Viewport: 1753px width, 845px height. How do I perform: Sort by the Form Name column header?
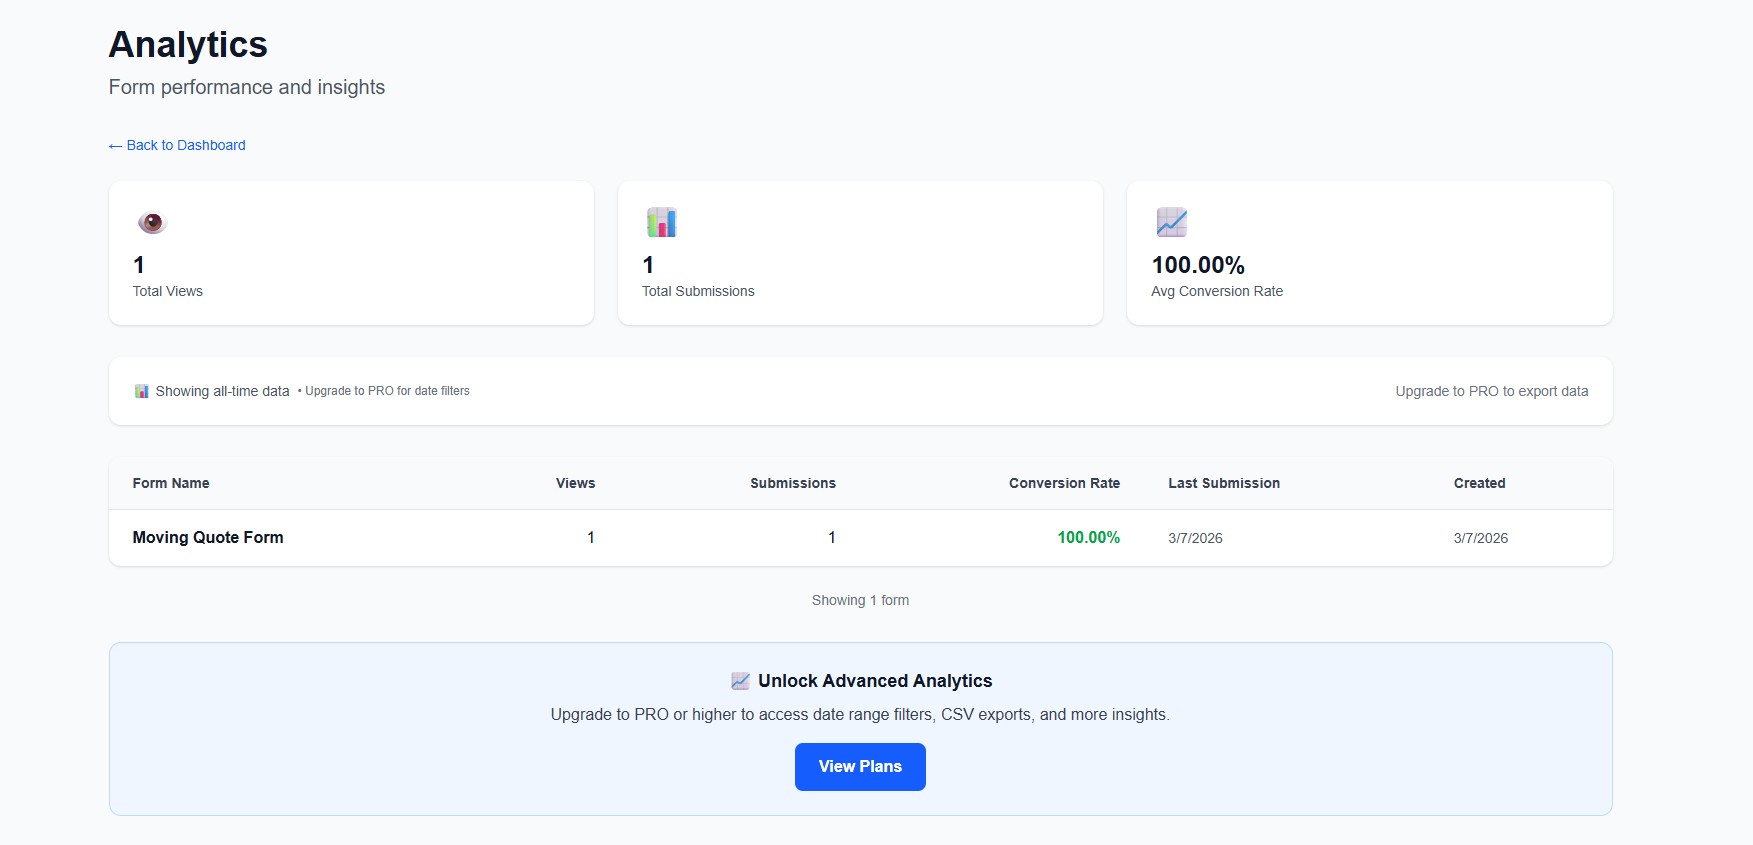(x=171, y=483)
